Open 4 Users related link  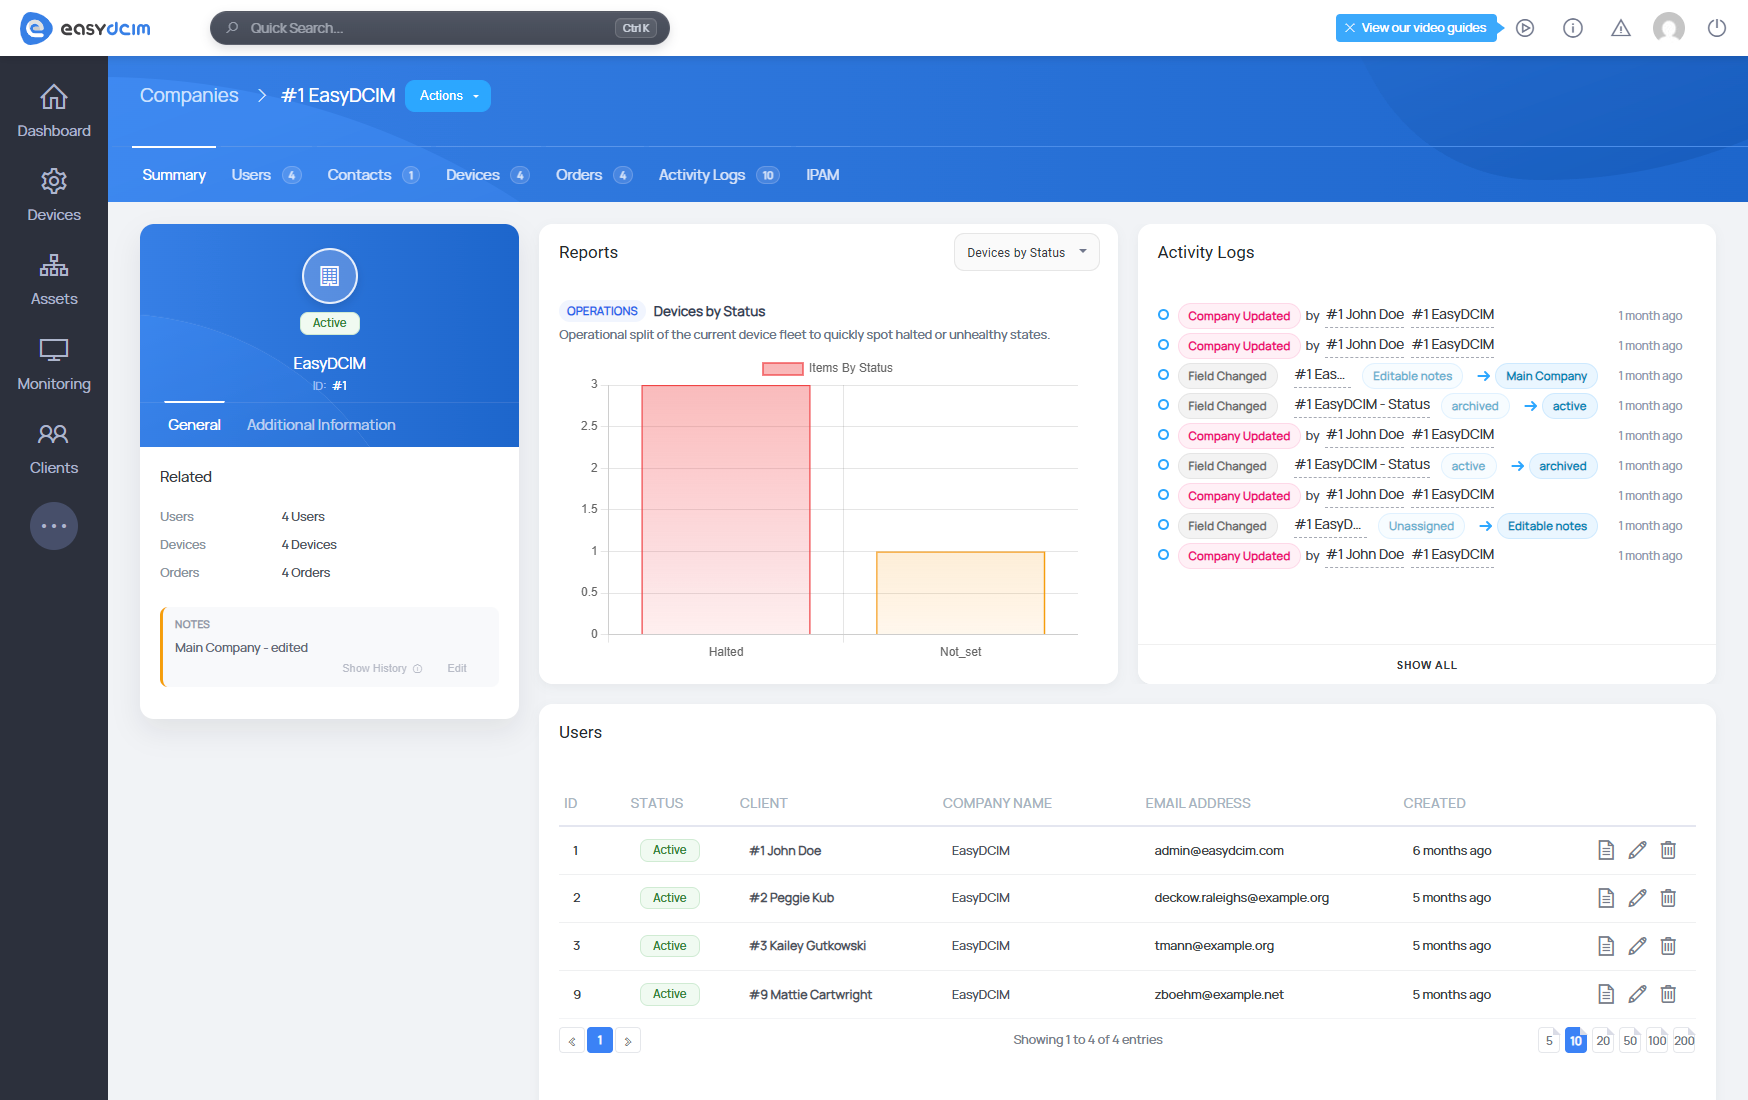(303, 517)
